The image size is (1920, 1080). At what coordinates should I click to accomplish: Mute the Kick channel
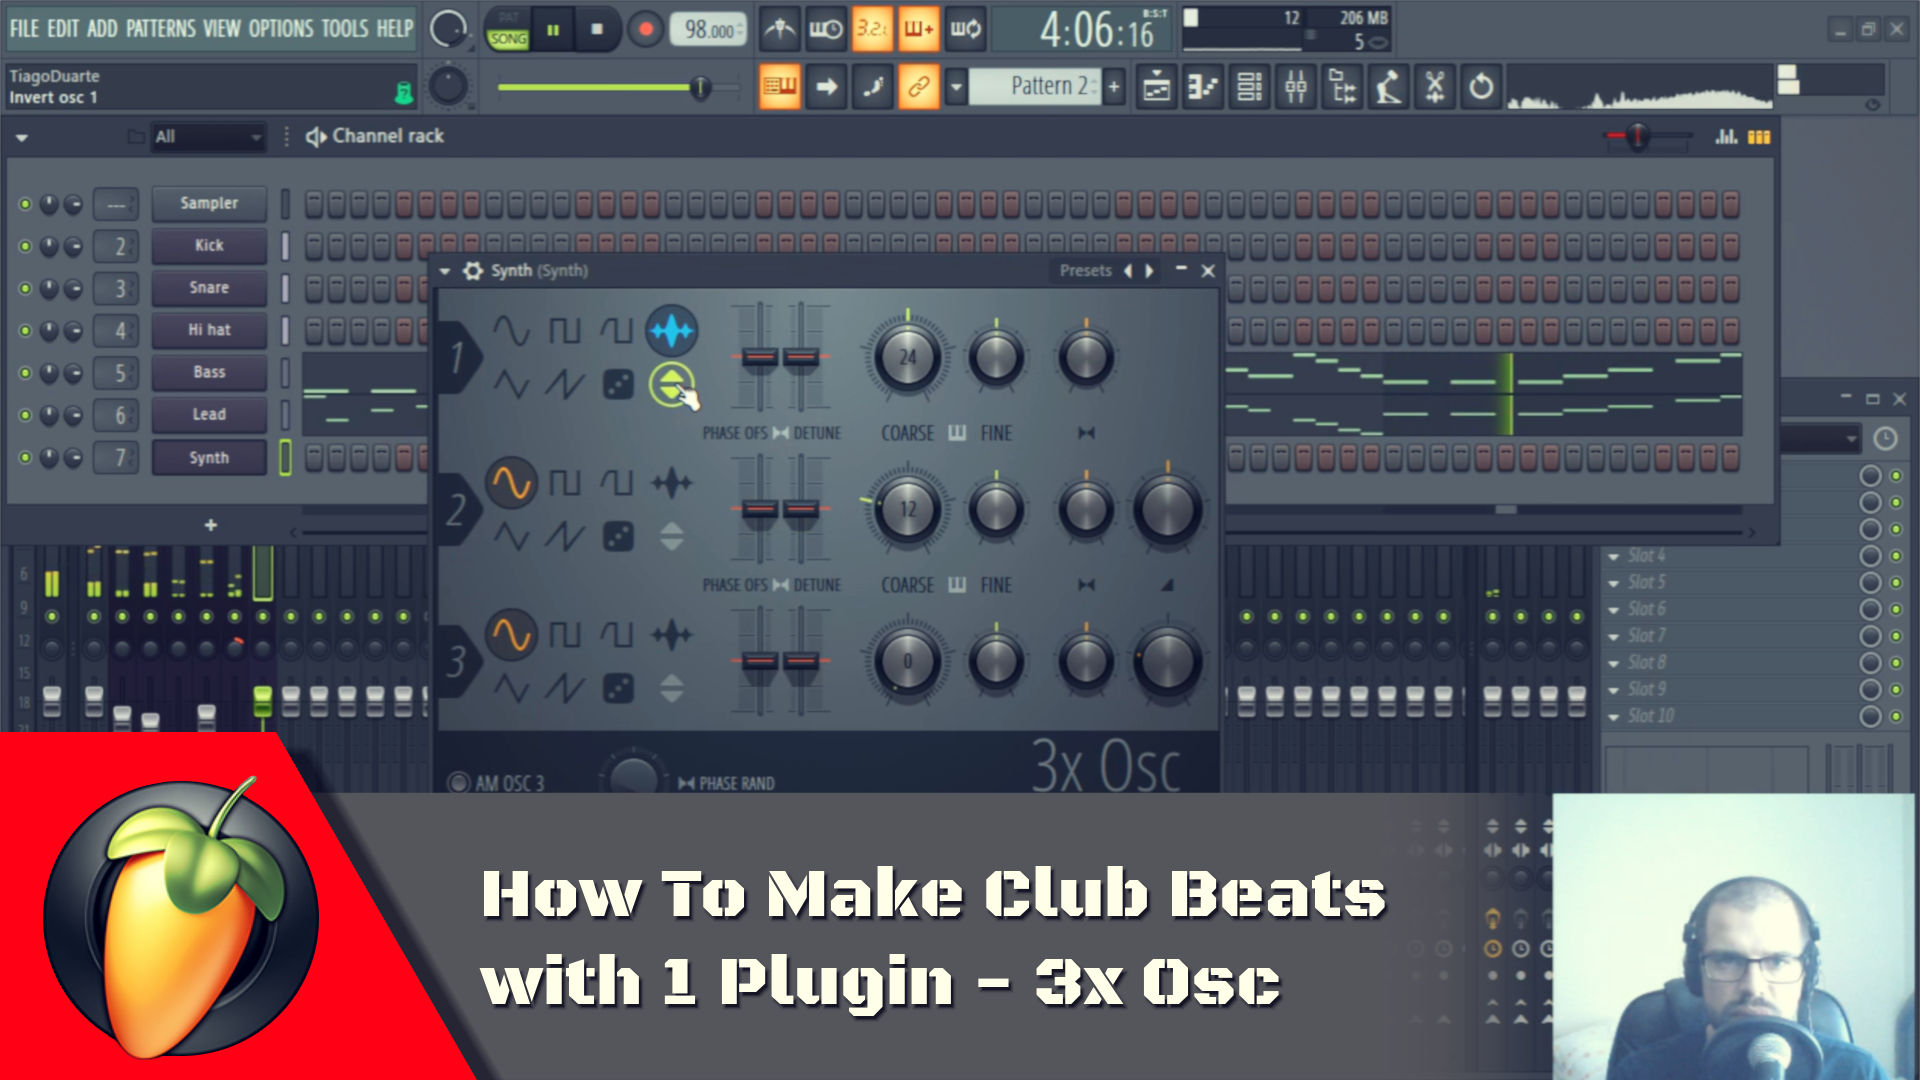coord(25,246)
